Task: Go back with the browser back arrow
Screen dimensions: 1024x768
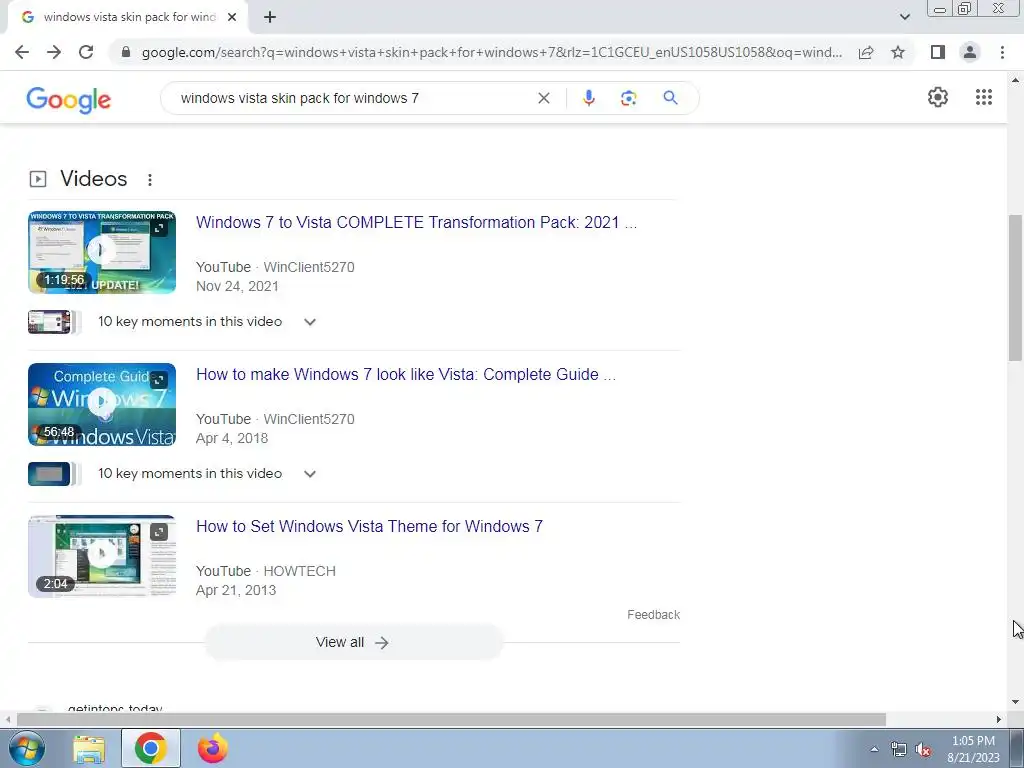Action: (x=22, y=52)
